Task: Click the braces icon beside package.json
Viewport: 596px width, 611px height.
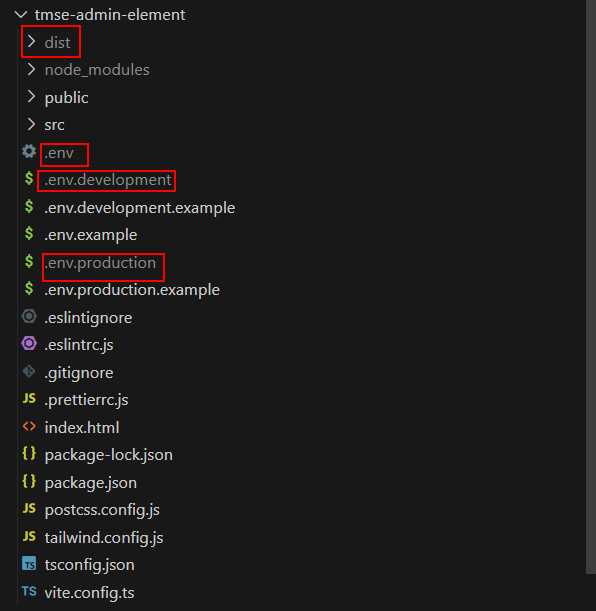Action: (x=29, y=481)
